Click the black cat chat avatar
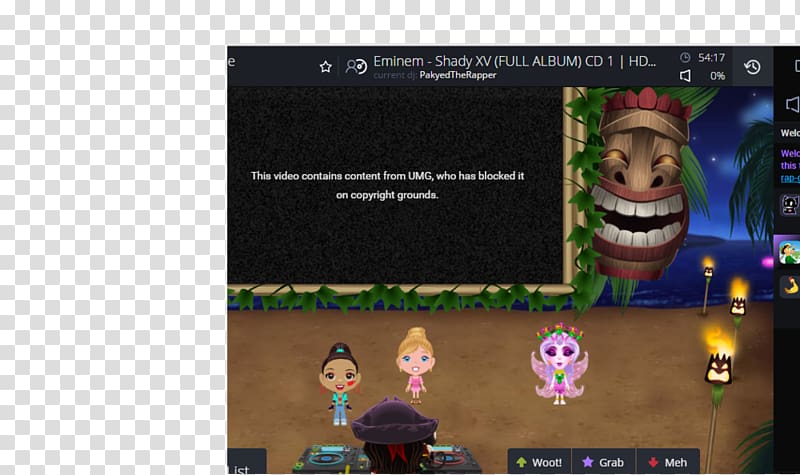The image size is (800, 475). [x=790, y=205]
